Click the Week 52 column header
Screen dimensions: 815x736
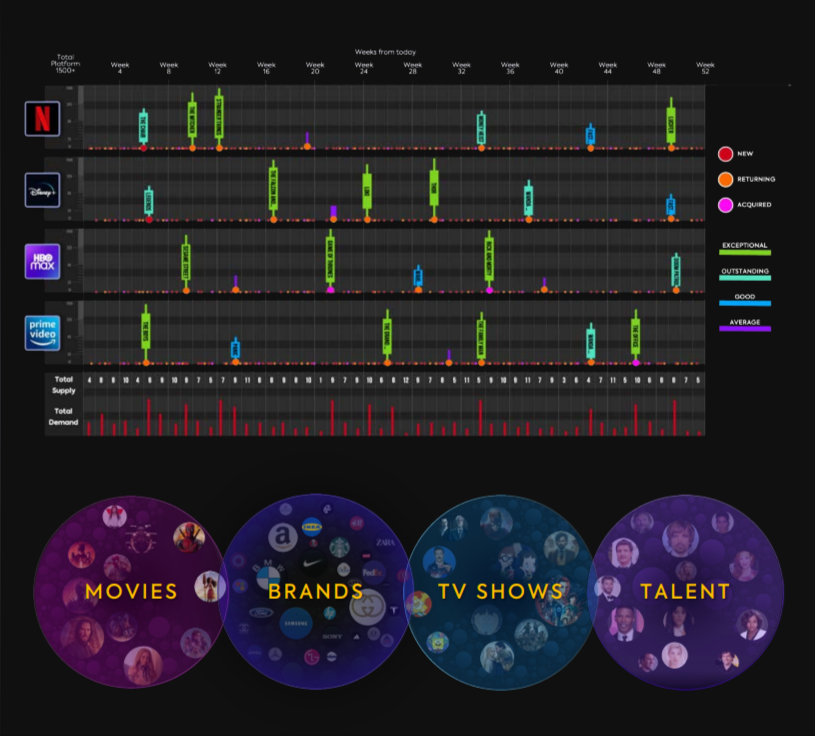[x=705, y=68]
